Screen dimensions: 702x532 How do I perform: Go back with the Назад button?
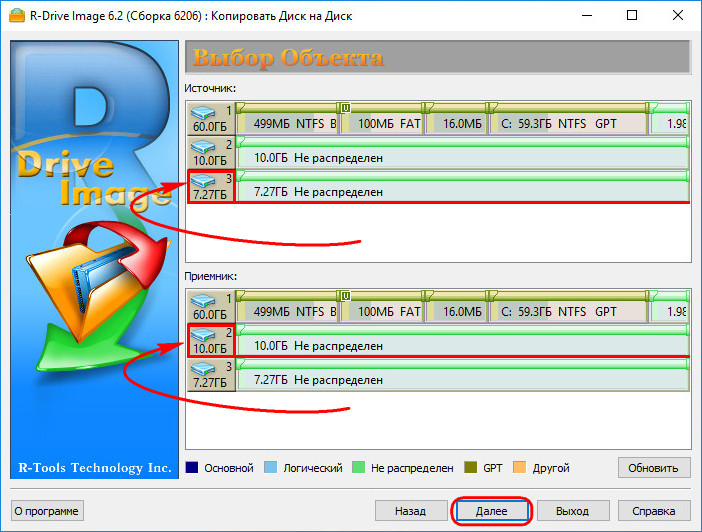coord(410,510)
